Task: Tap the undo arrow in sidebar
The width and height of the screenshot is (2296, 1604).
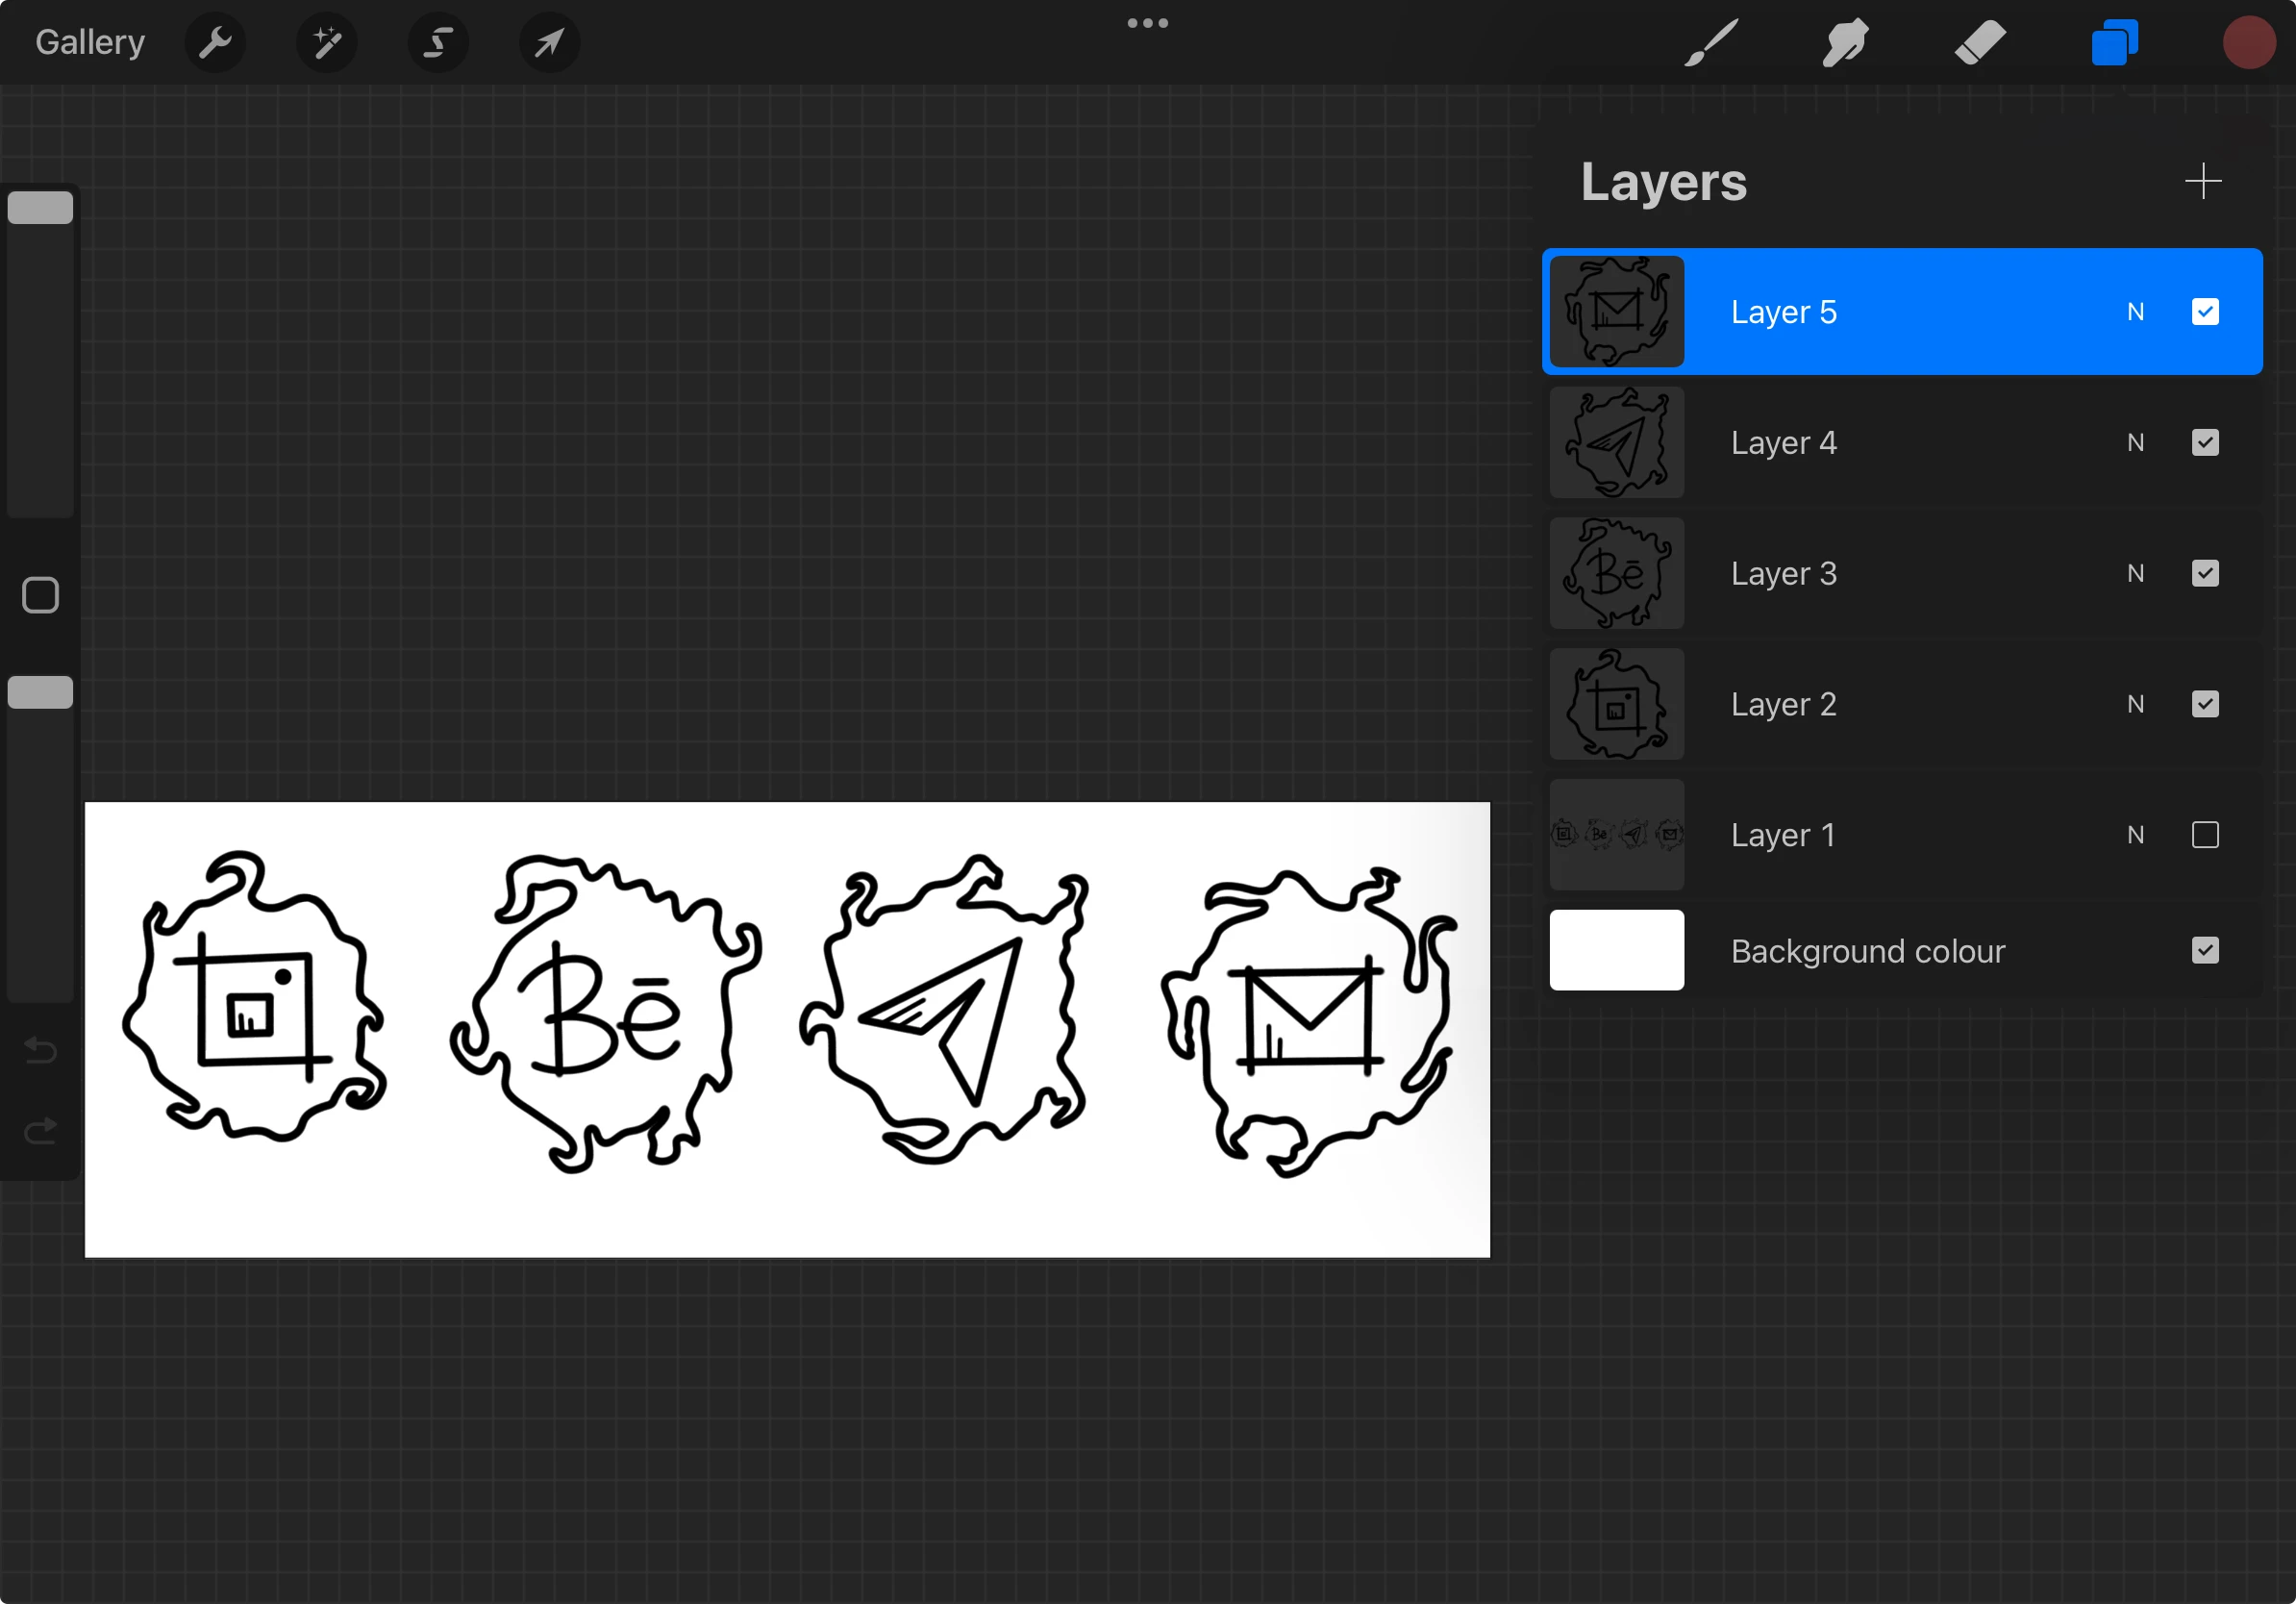Action: point(40,1050)
